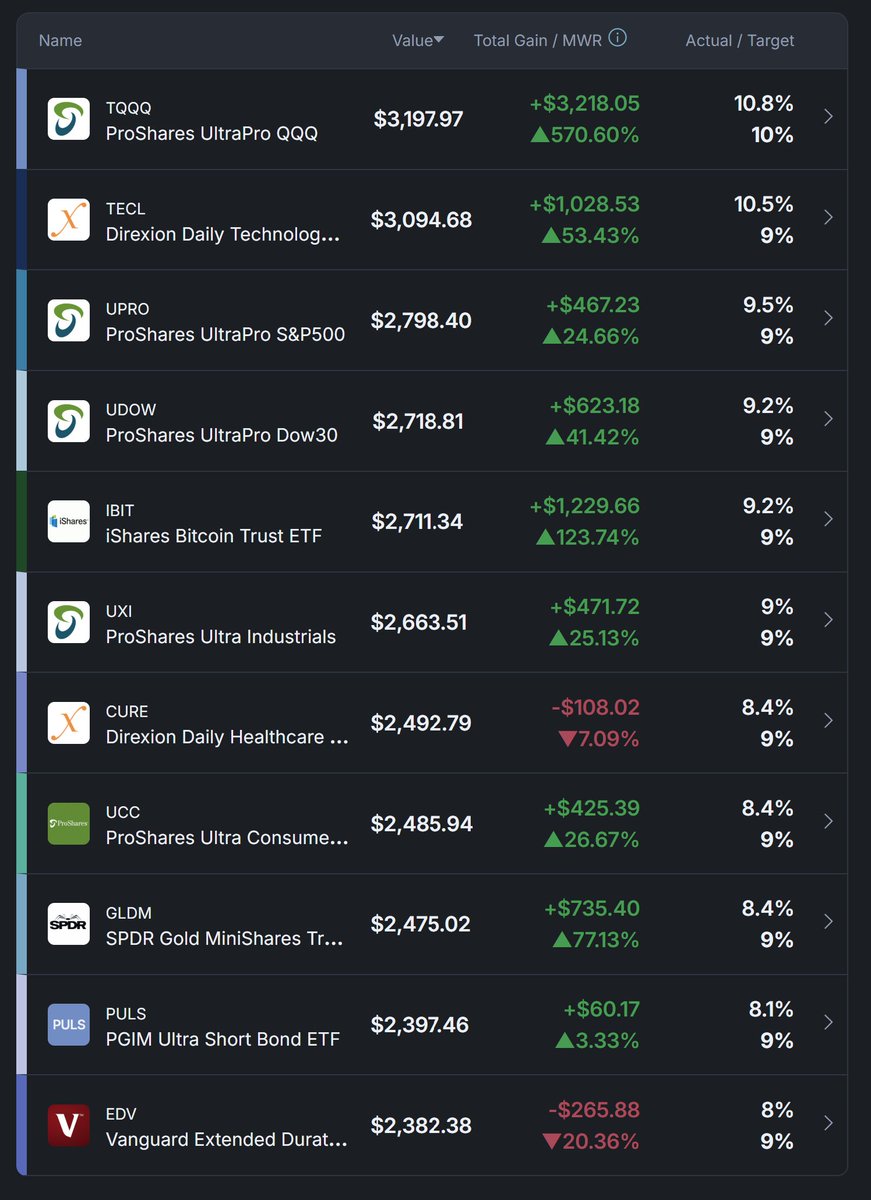
Task: Click the $2,492.79 value cell
Action: (x=421, y=723)
